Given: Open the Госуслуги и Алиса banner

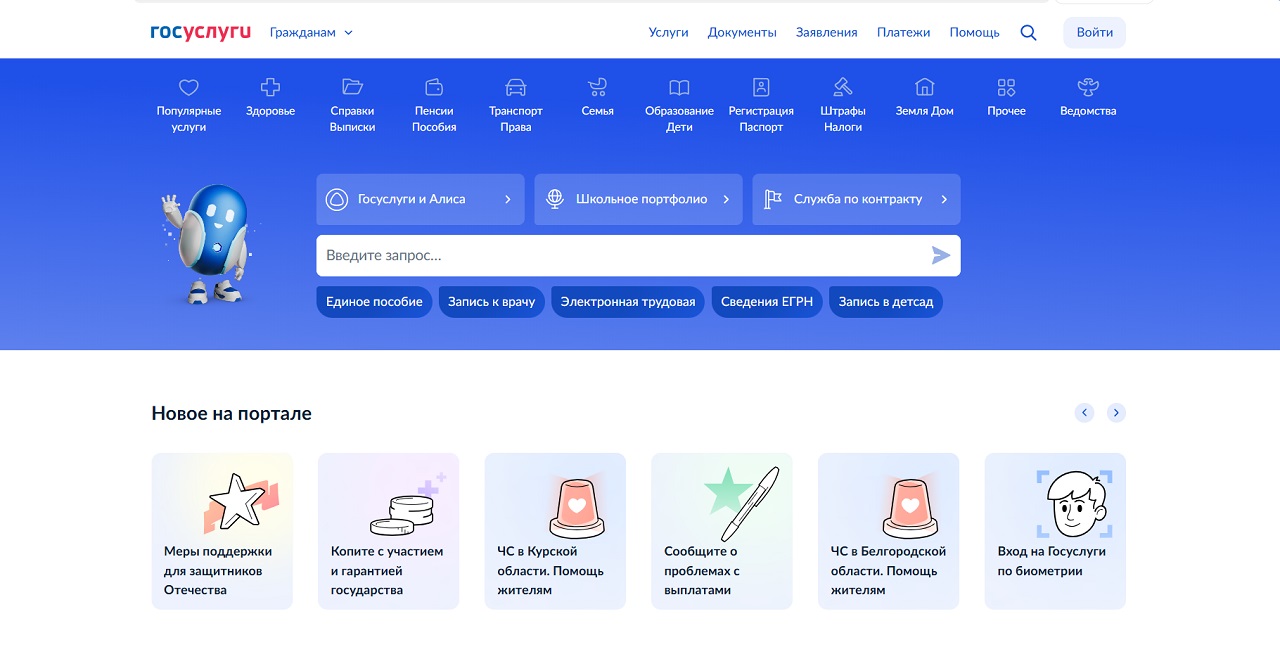Looking at the screenshot, I should point(420,199).
